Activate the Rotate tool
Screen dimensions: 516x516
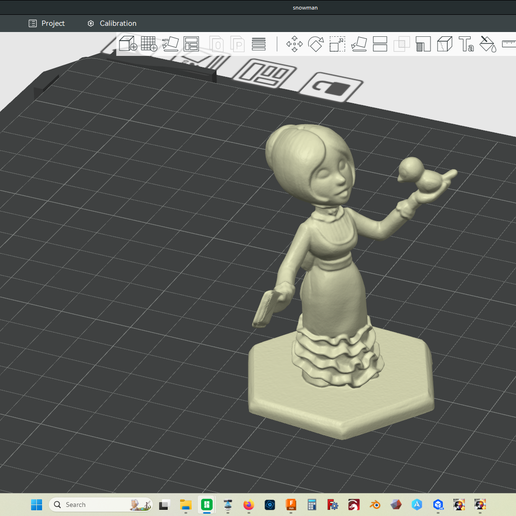point(316,44)
